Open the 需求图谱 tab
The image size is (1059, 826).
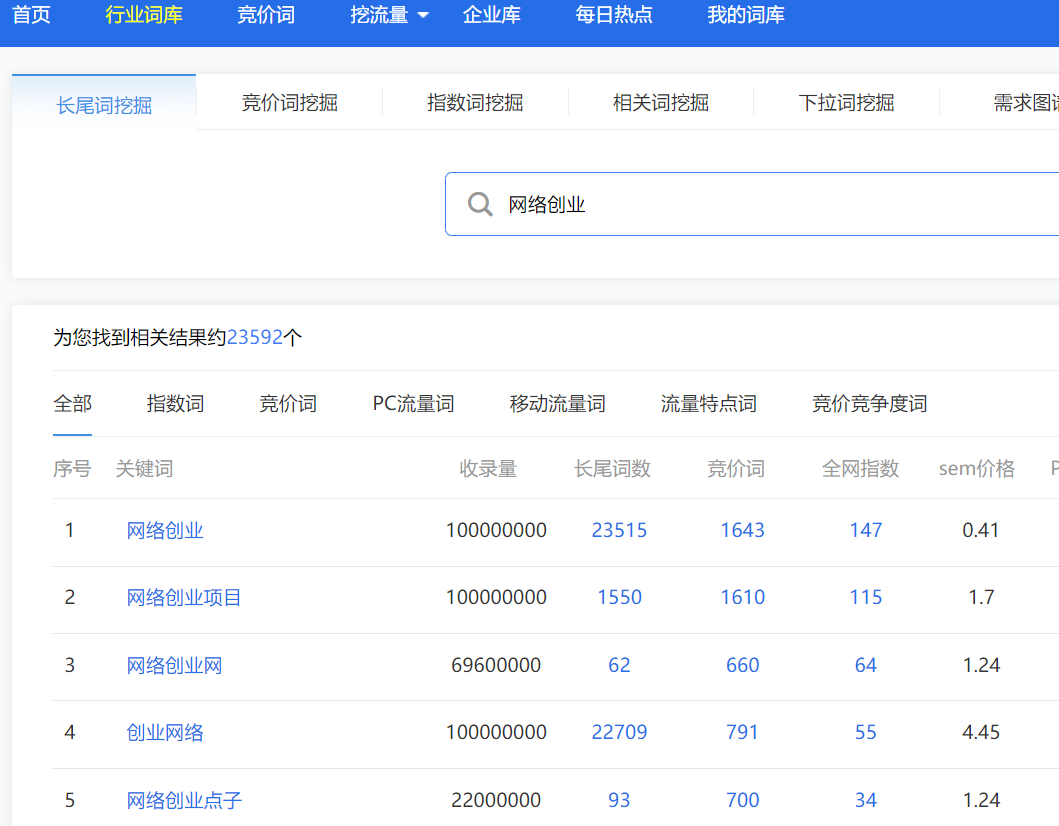coord(1020,102)
